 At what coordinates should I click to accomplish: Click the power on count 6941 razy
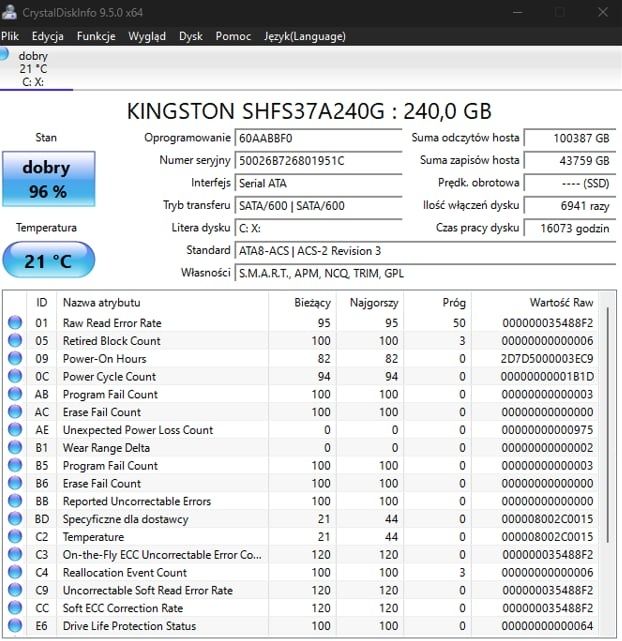point(570,206)
